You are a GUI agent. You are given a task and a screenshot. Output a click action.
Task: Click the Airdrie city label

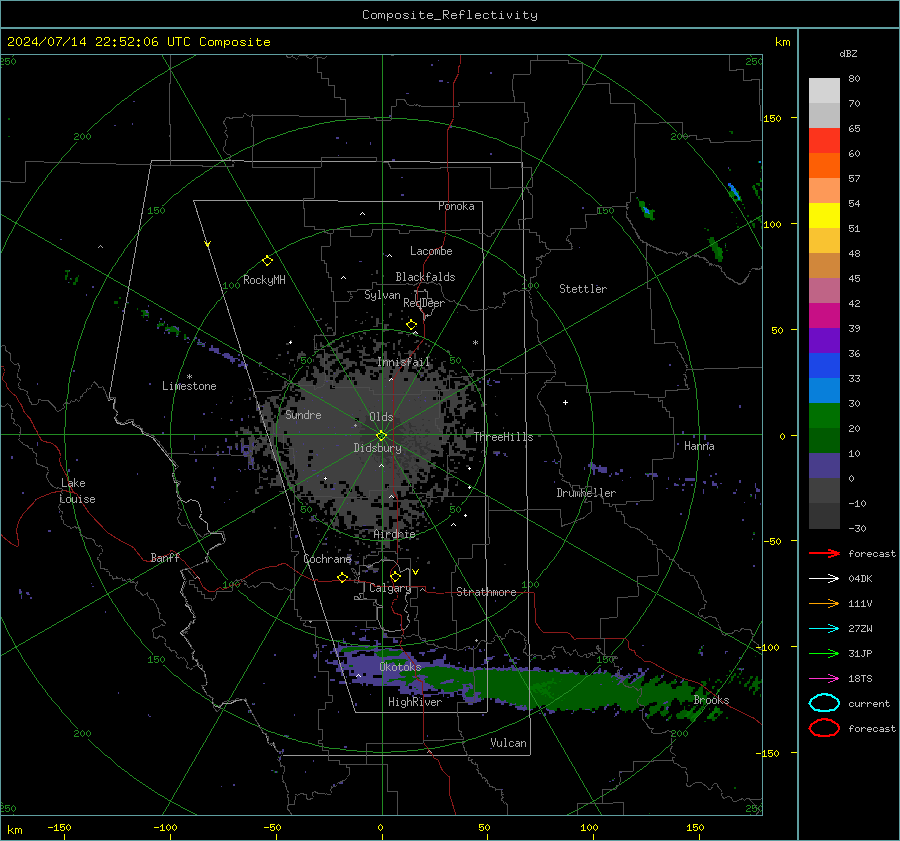[394, 534]
